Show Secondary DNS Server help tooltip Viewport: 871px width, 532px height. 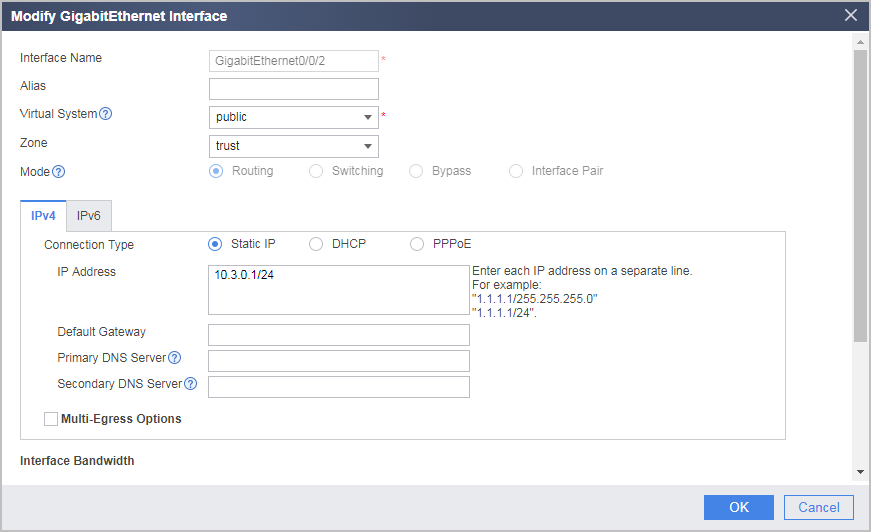point(191,384)
